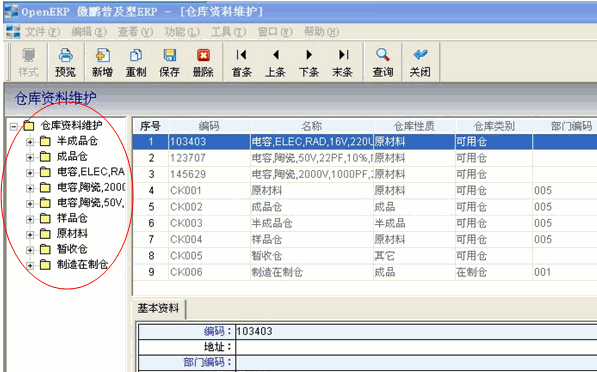Screen dimensions: 597x372
Task: Go to previous record with 上条
Action: click(276, 55)
